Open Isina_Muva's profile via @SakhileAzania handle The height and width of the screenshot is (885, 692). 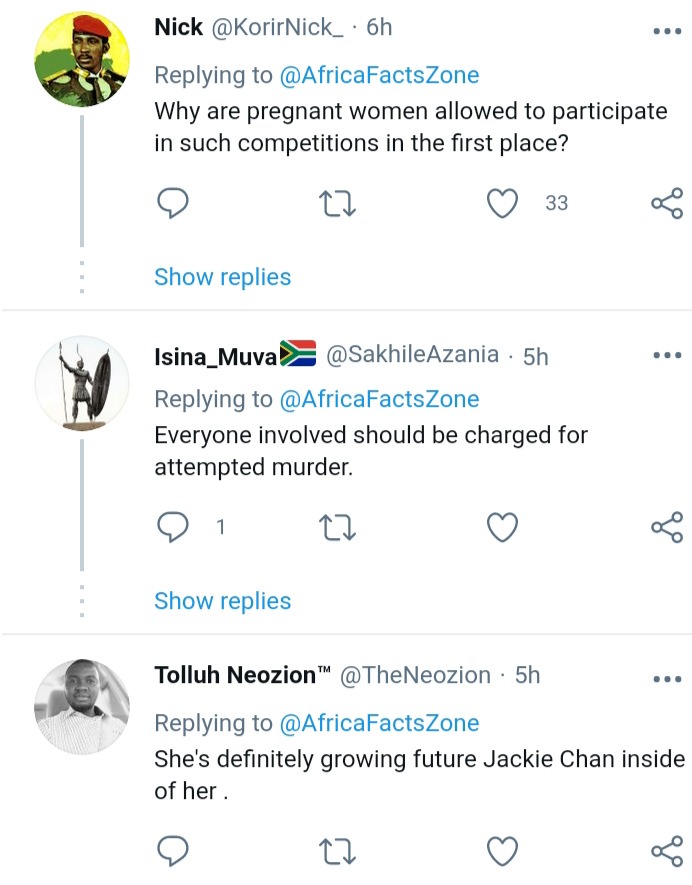click(x=413, y=354)
